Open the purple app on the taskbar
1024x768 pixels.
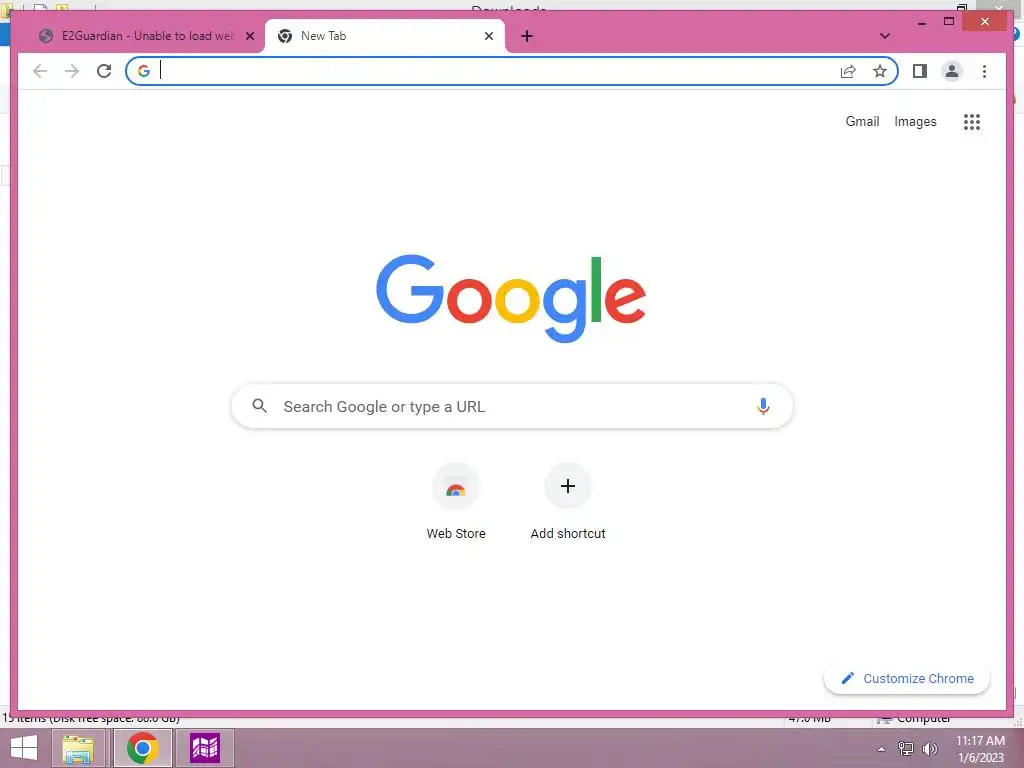[204, 748]
